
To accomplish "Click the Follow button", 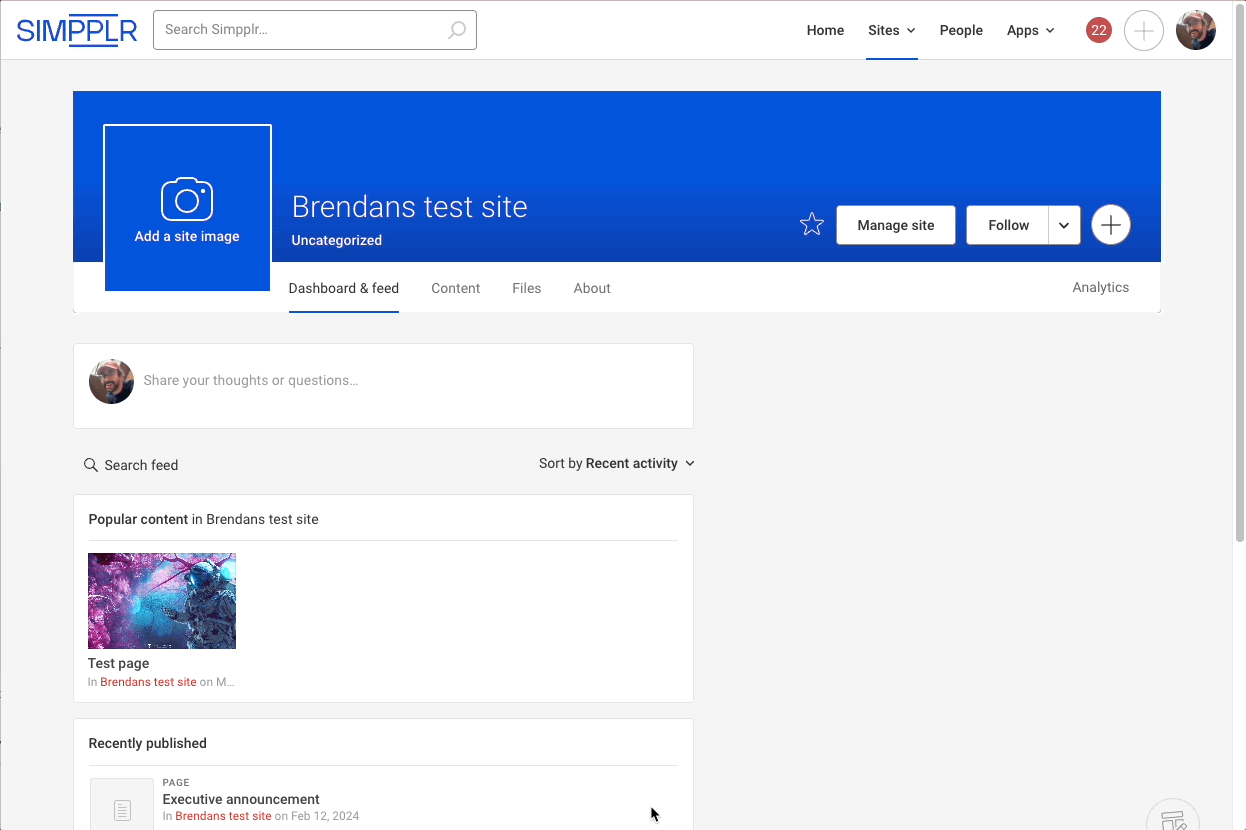I will (x=1007, y=225).
